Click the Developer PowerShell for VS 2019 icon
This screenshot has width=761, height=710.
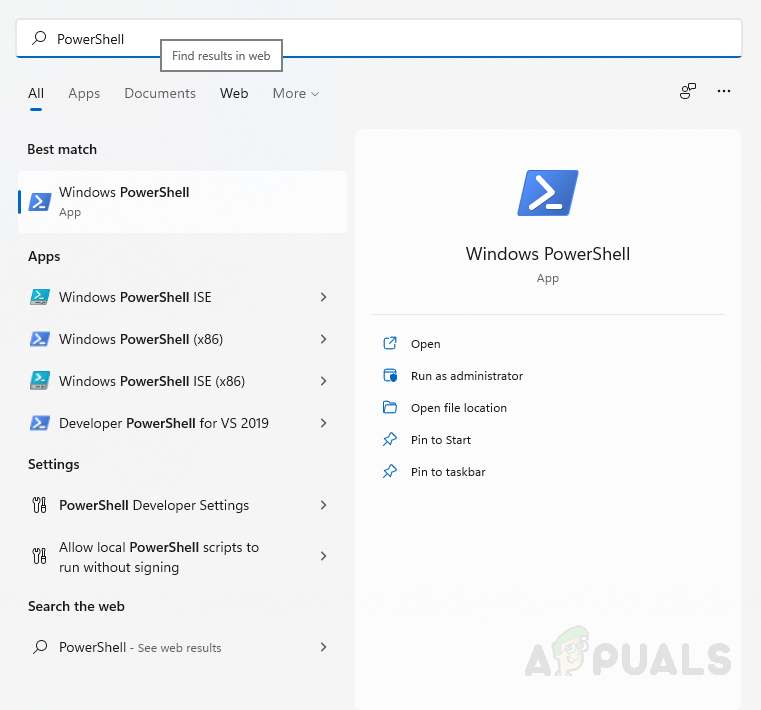pyautogui.click(x=40, y=423)
